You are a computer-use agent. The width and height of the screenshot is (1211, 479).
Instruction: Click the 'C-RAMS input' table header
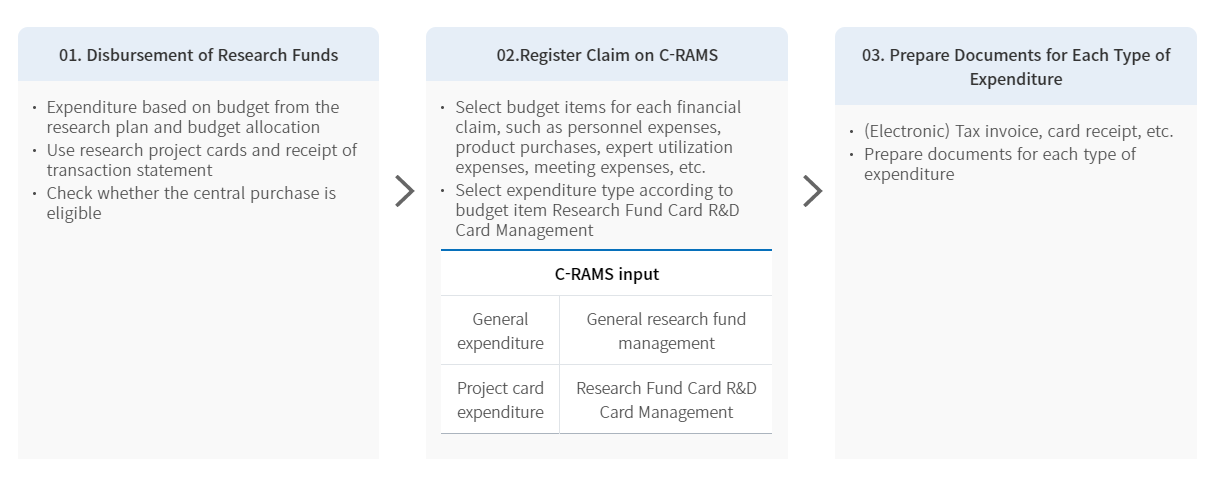606,274
